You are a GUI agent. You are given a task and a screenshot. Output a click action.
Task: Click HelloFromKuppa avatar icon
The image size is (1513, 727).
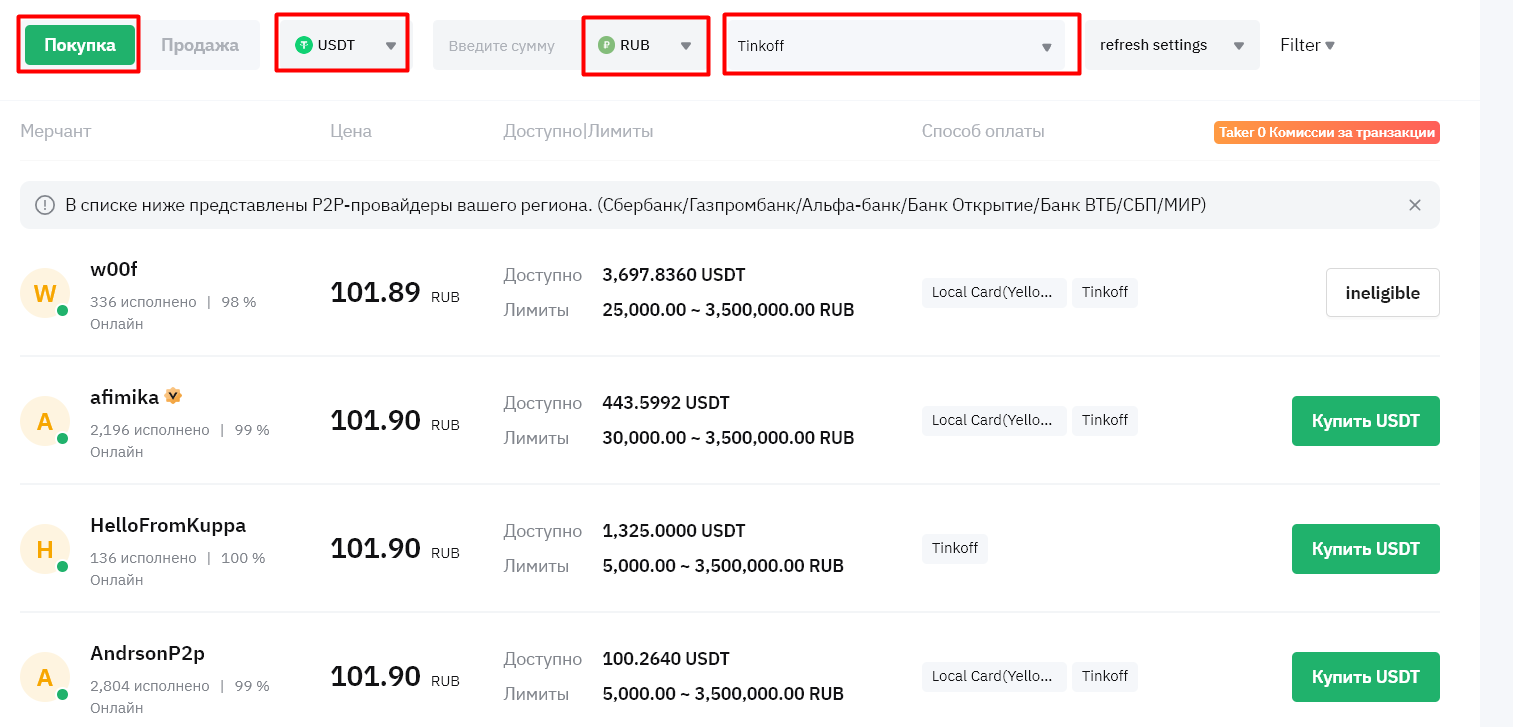coord(45,549)
